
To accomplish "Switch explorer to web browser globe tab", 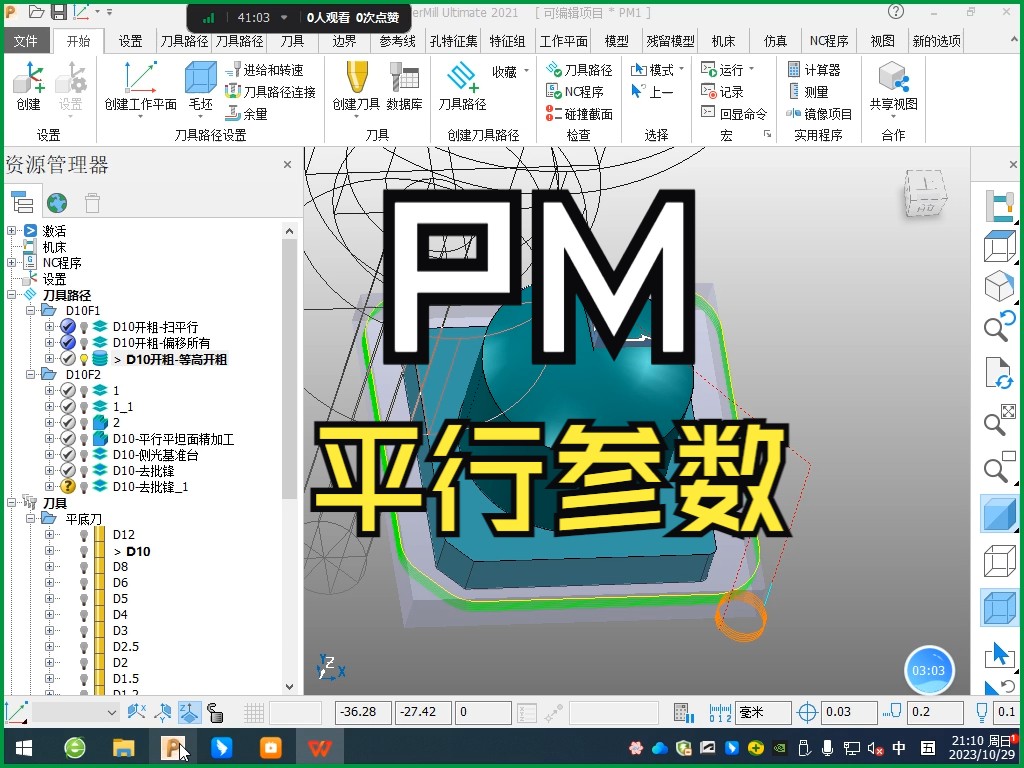I will tap(57, 203).
